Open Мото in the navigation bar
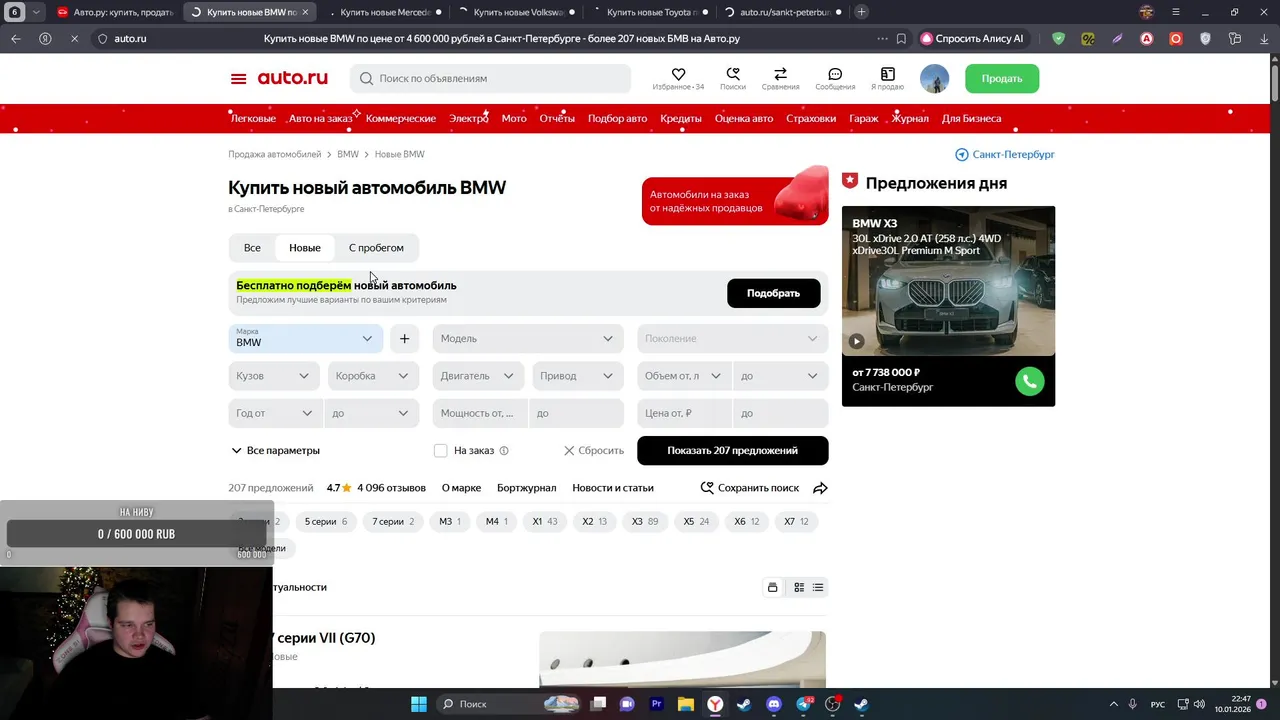The image size is (1280, 720). click(514, 118)
